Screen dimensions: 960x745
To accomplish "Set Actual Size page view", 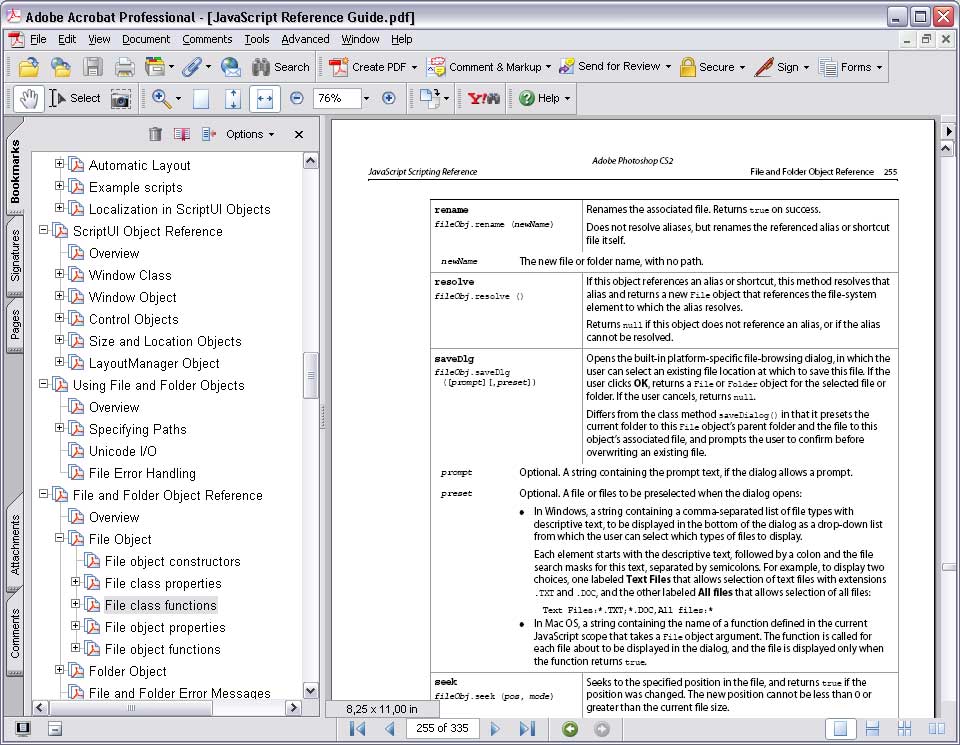I will (x=201, y=99).
